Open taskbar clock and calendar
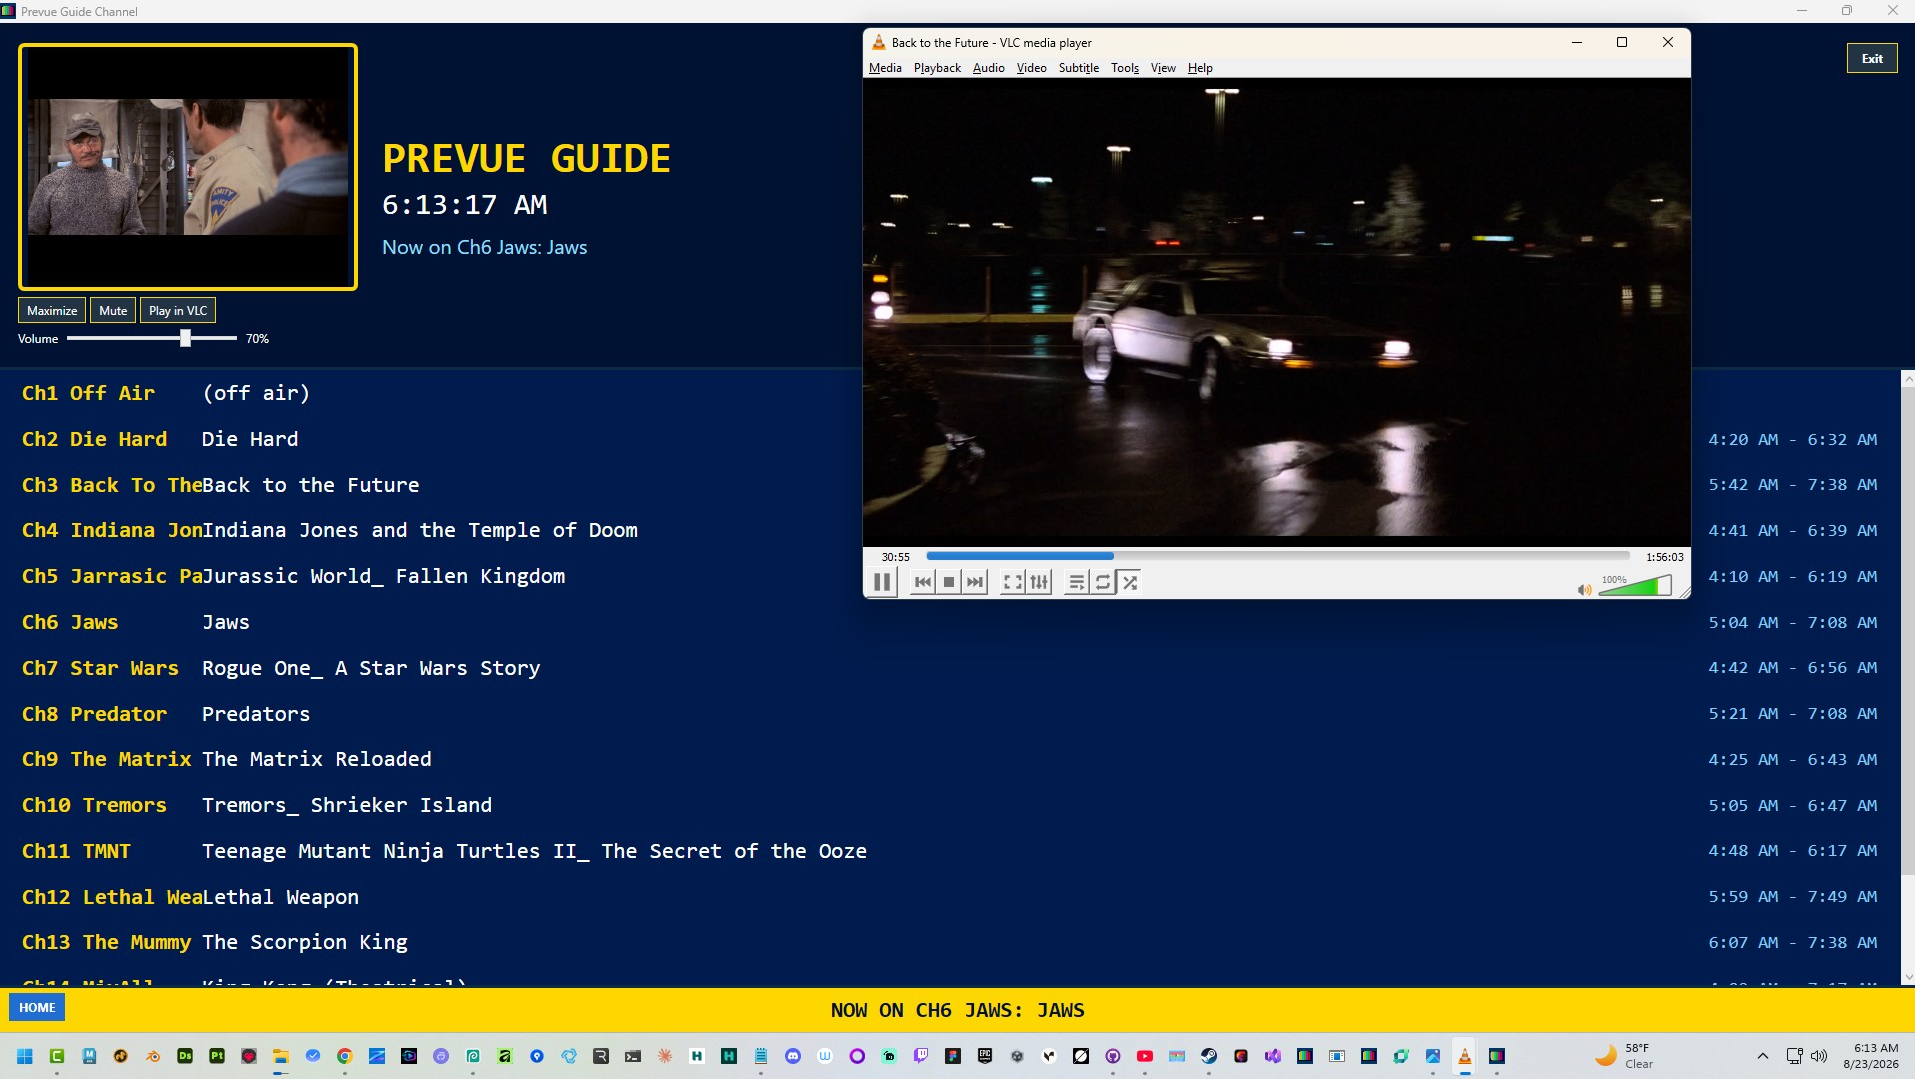 click(x=1870, y=1056)
